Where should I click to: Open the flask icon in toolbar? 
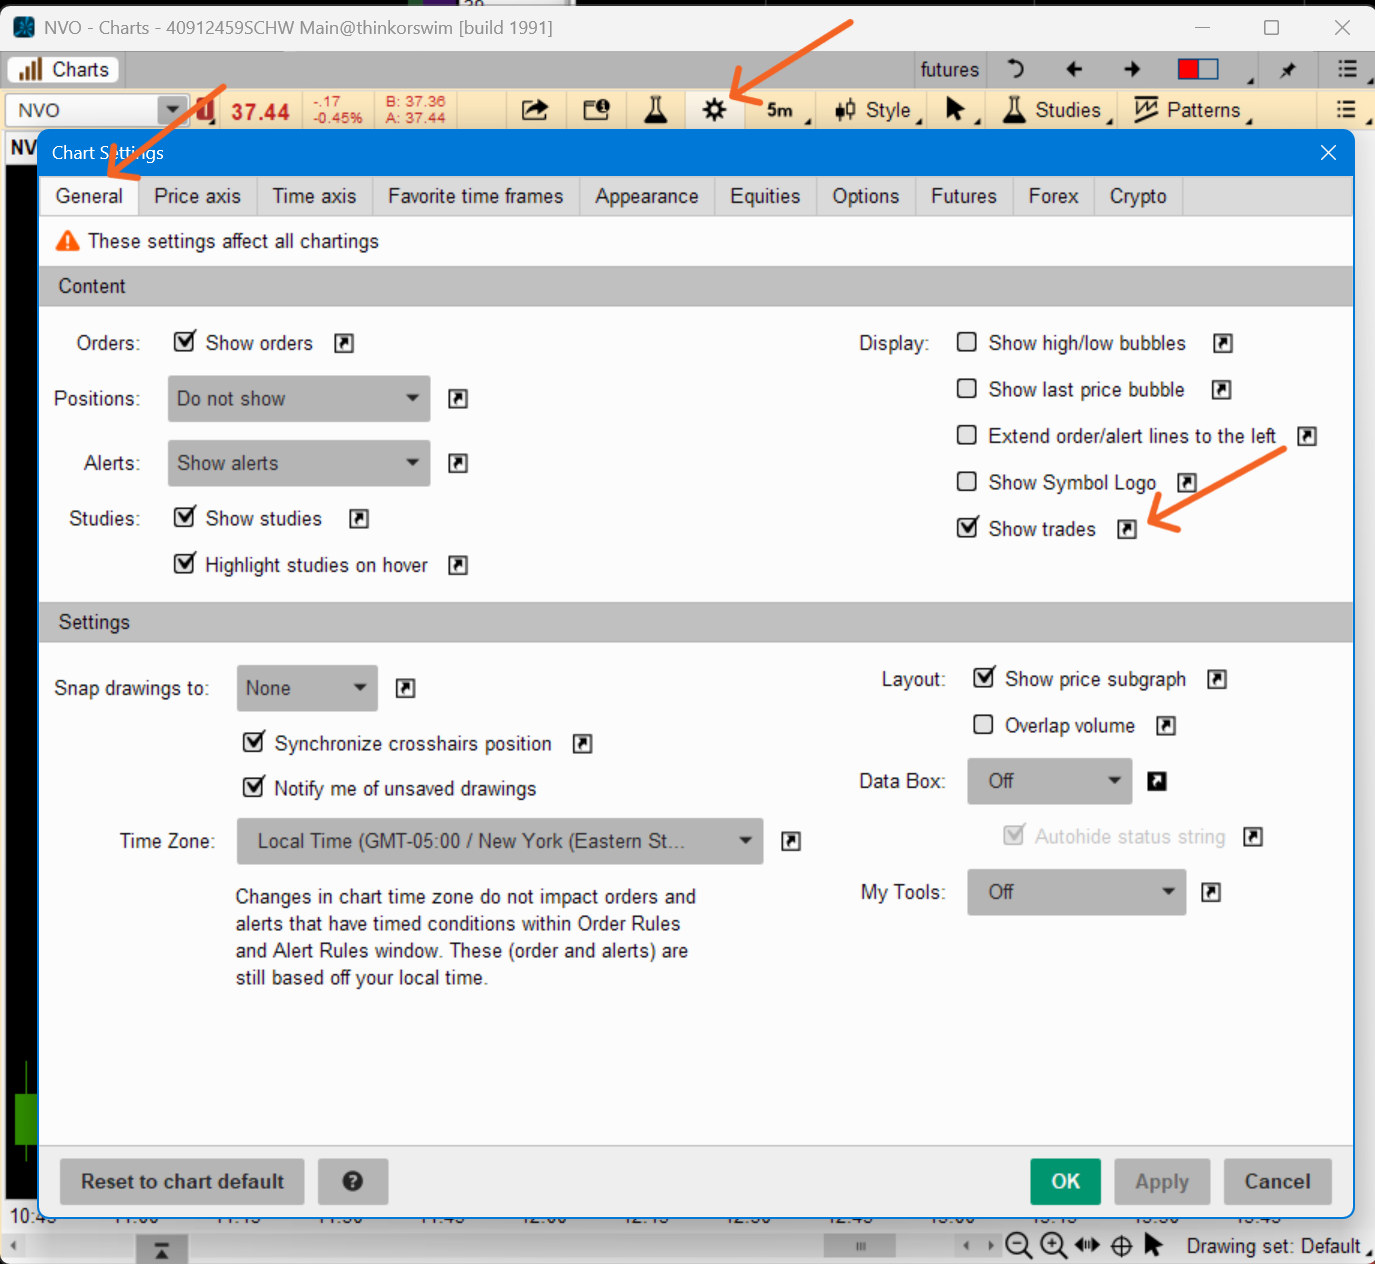(x=656, y=110)
